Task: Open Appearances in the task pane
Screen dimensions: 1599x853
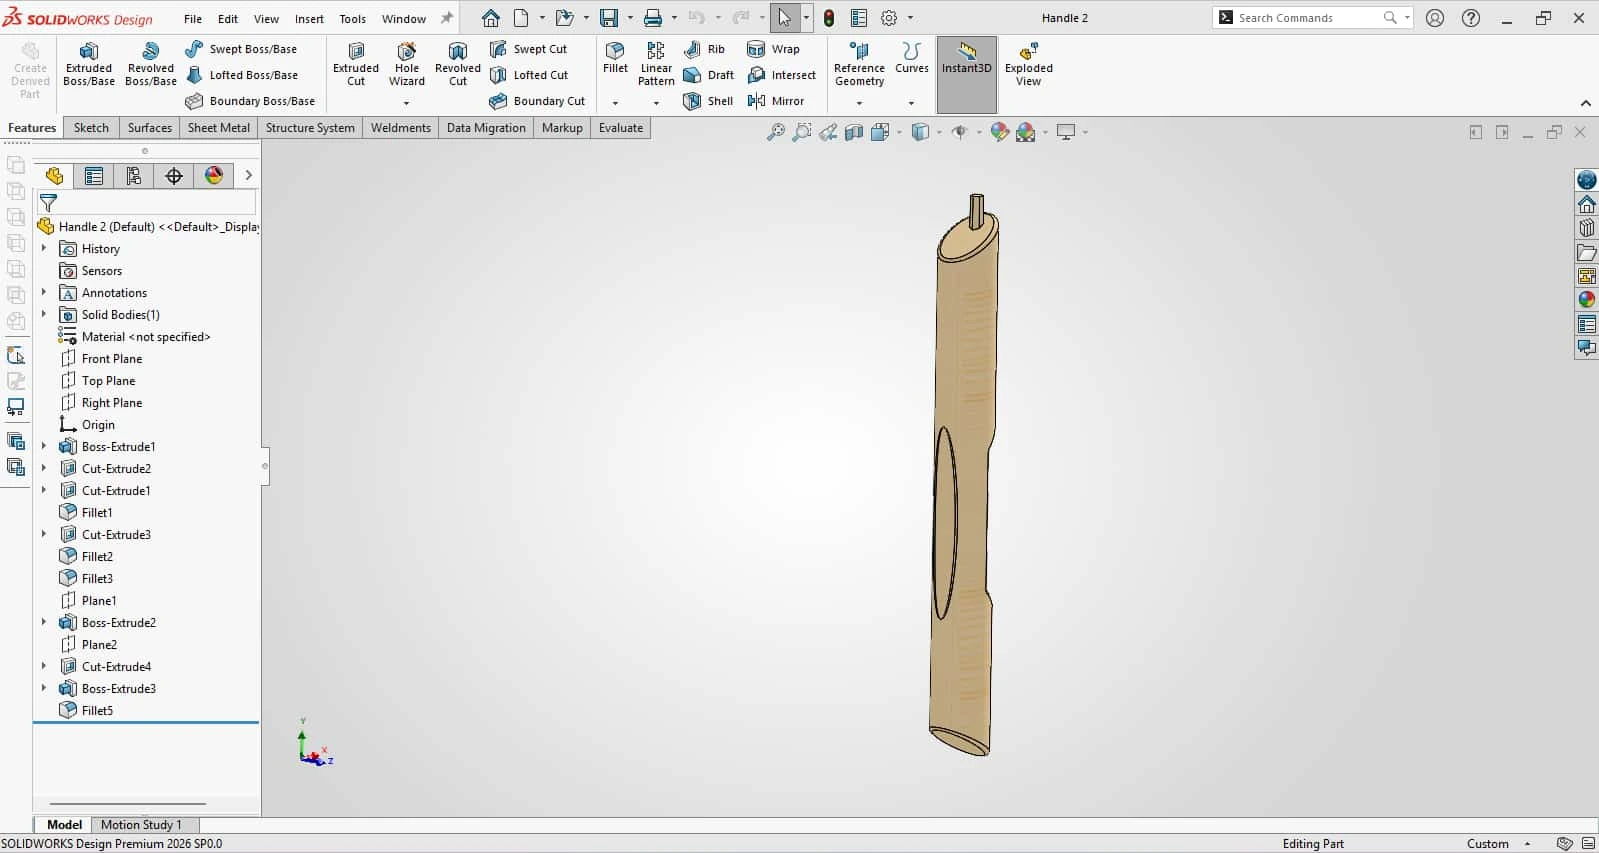Action: coord(1587,299)
